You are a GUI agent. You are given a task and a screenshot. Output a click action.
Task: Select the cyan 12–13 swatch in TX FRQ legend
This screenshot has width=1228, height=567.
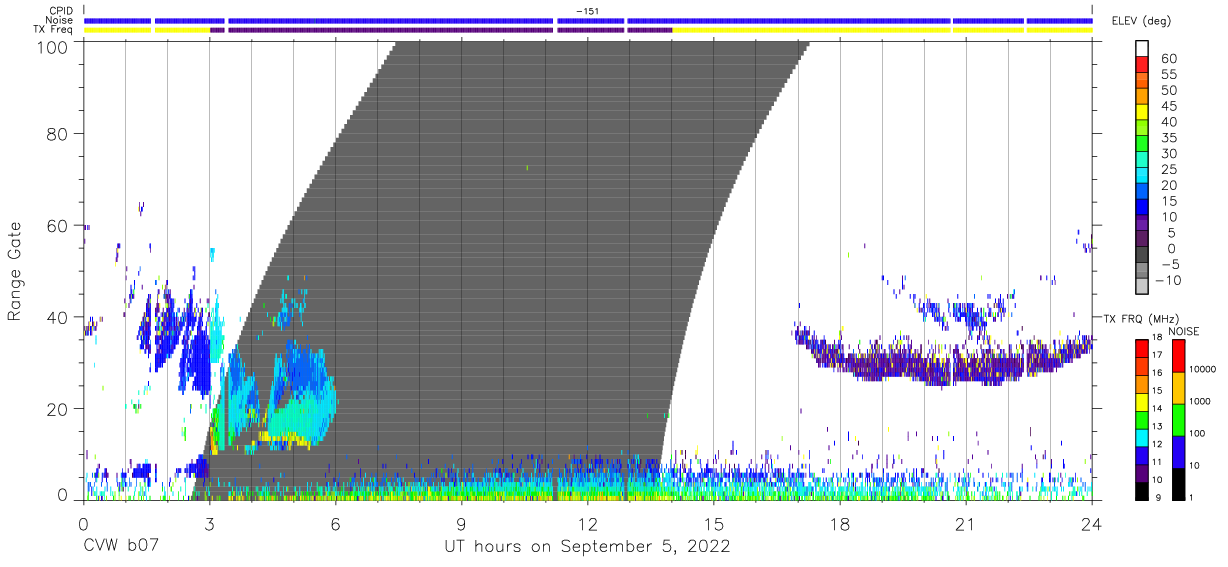[1143, 436]
